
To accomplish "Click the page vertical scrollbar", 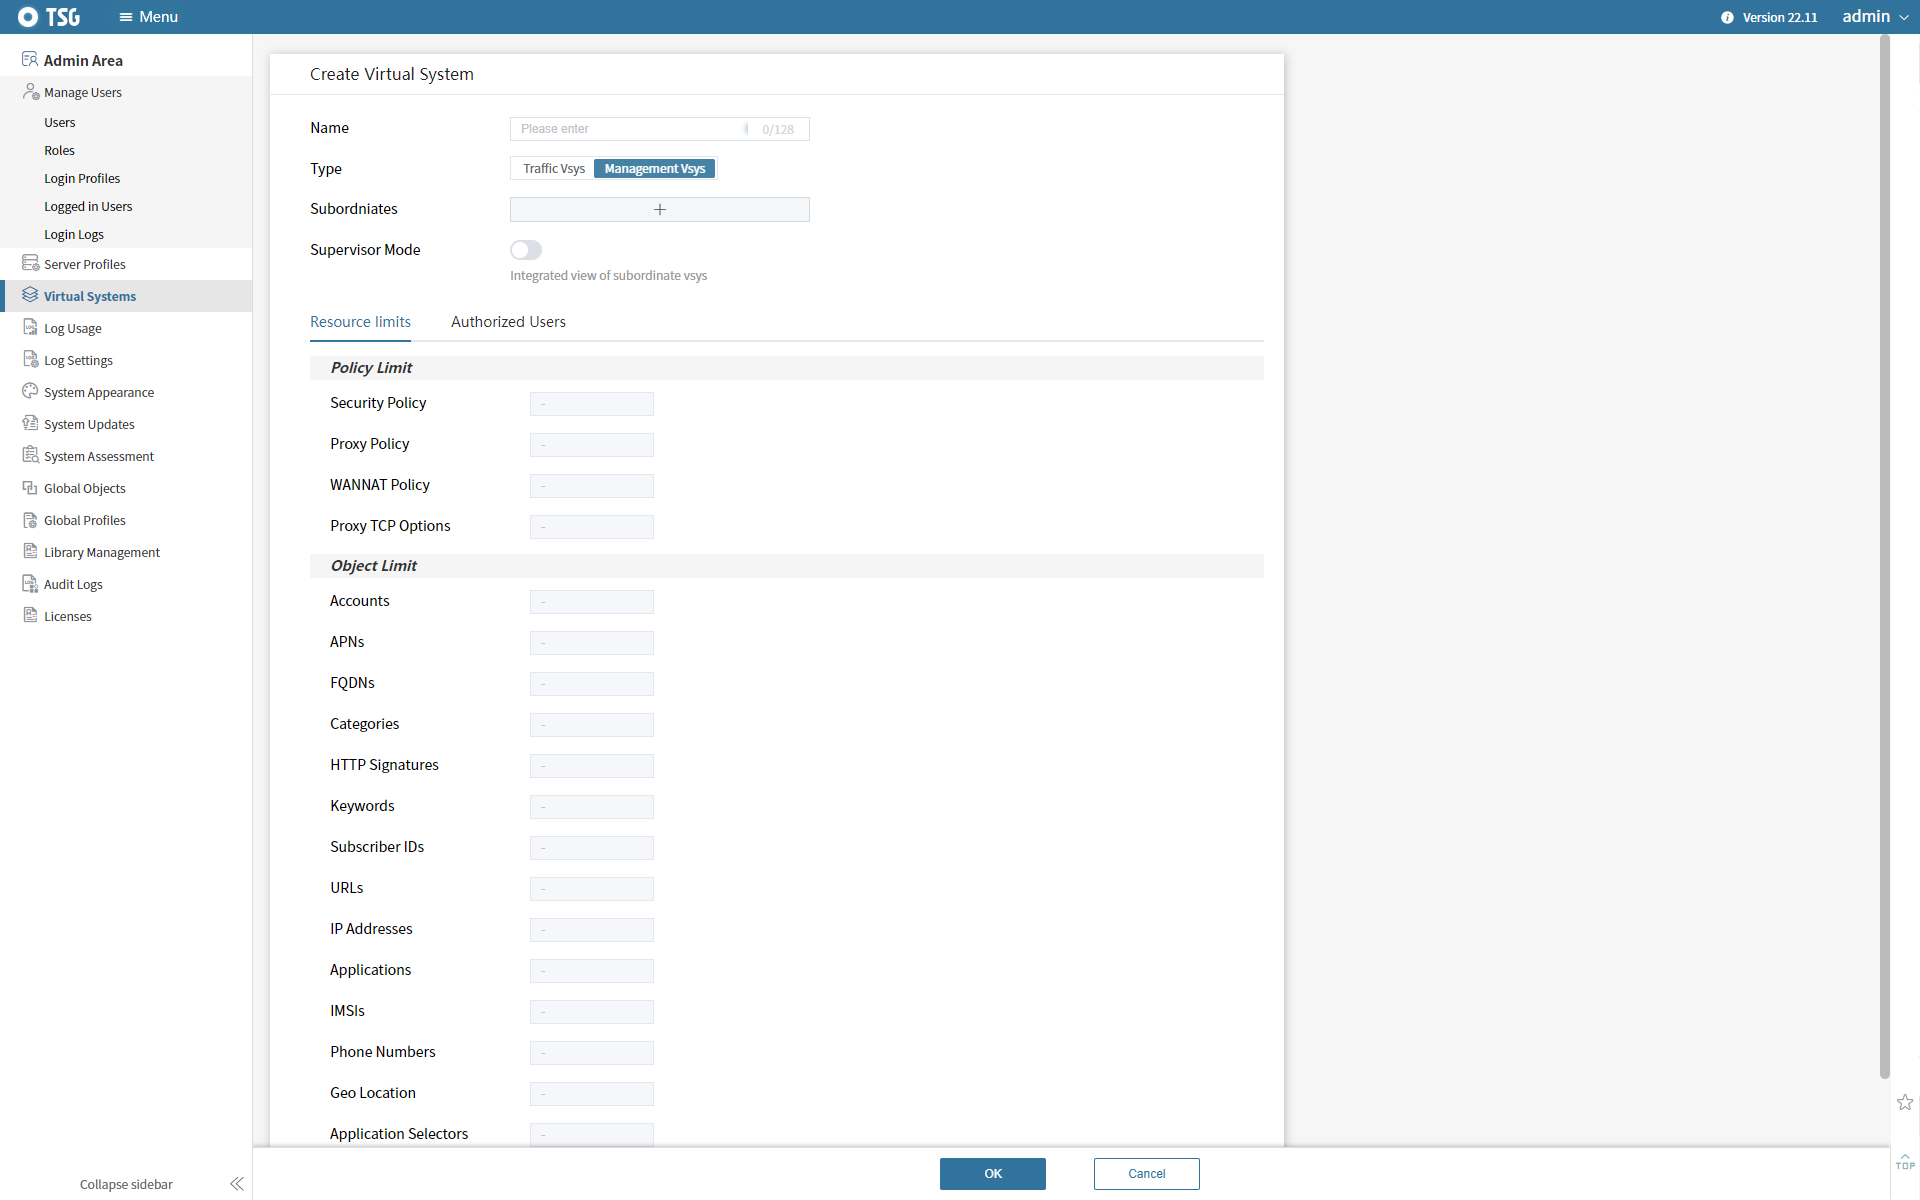I will (1884, 556).
